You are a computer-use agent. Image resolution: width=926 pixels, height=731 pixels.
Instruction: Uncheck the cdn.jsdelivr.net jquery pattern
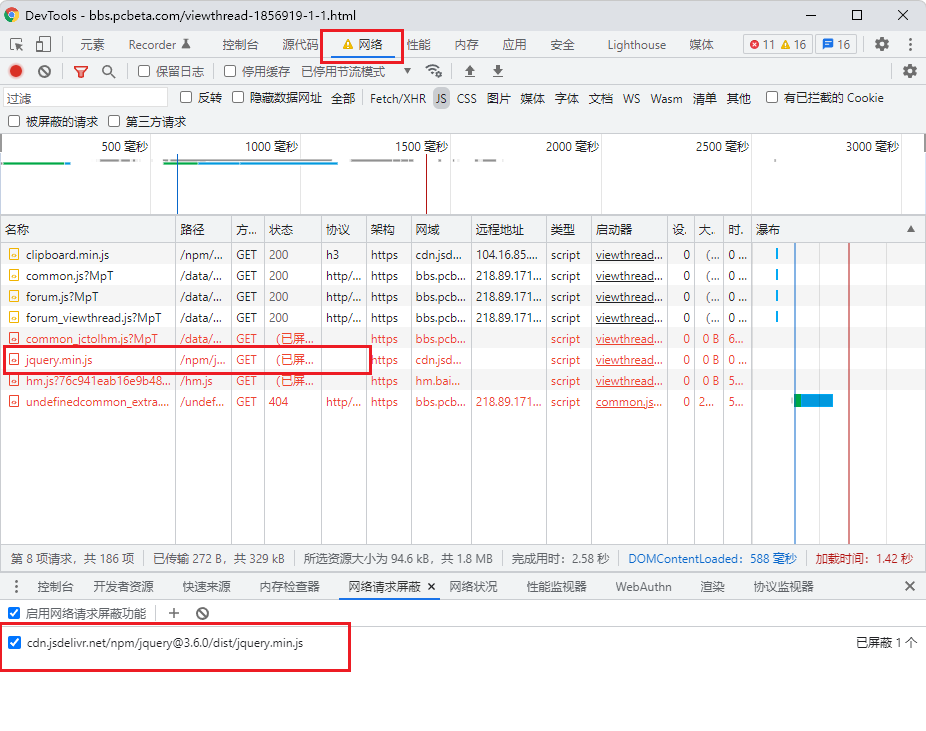click(15, 642)
